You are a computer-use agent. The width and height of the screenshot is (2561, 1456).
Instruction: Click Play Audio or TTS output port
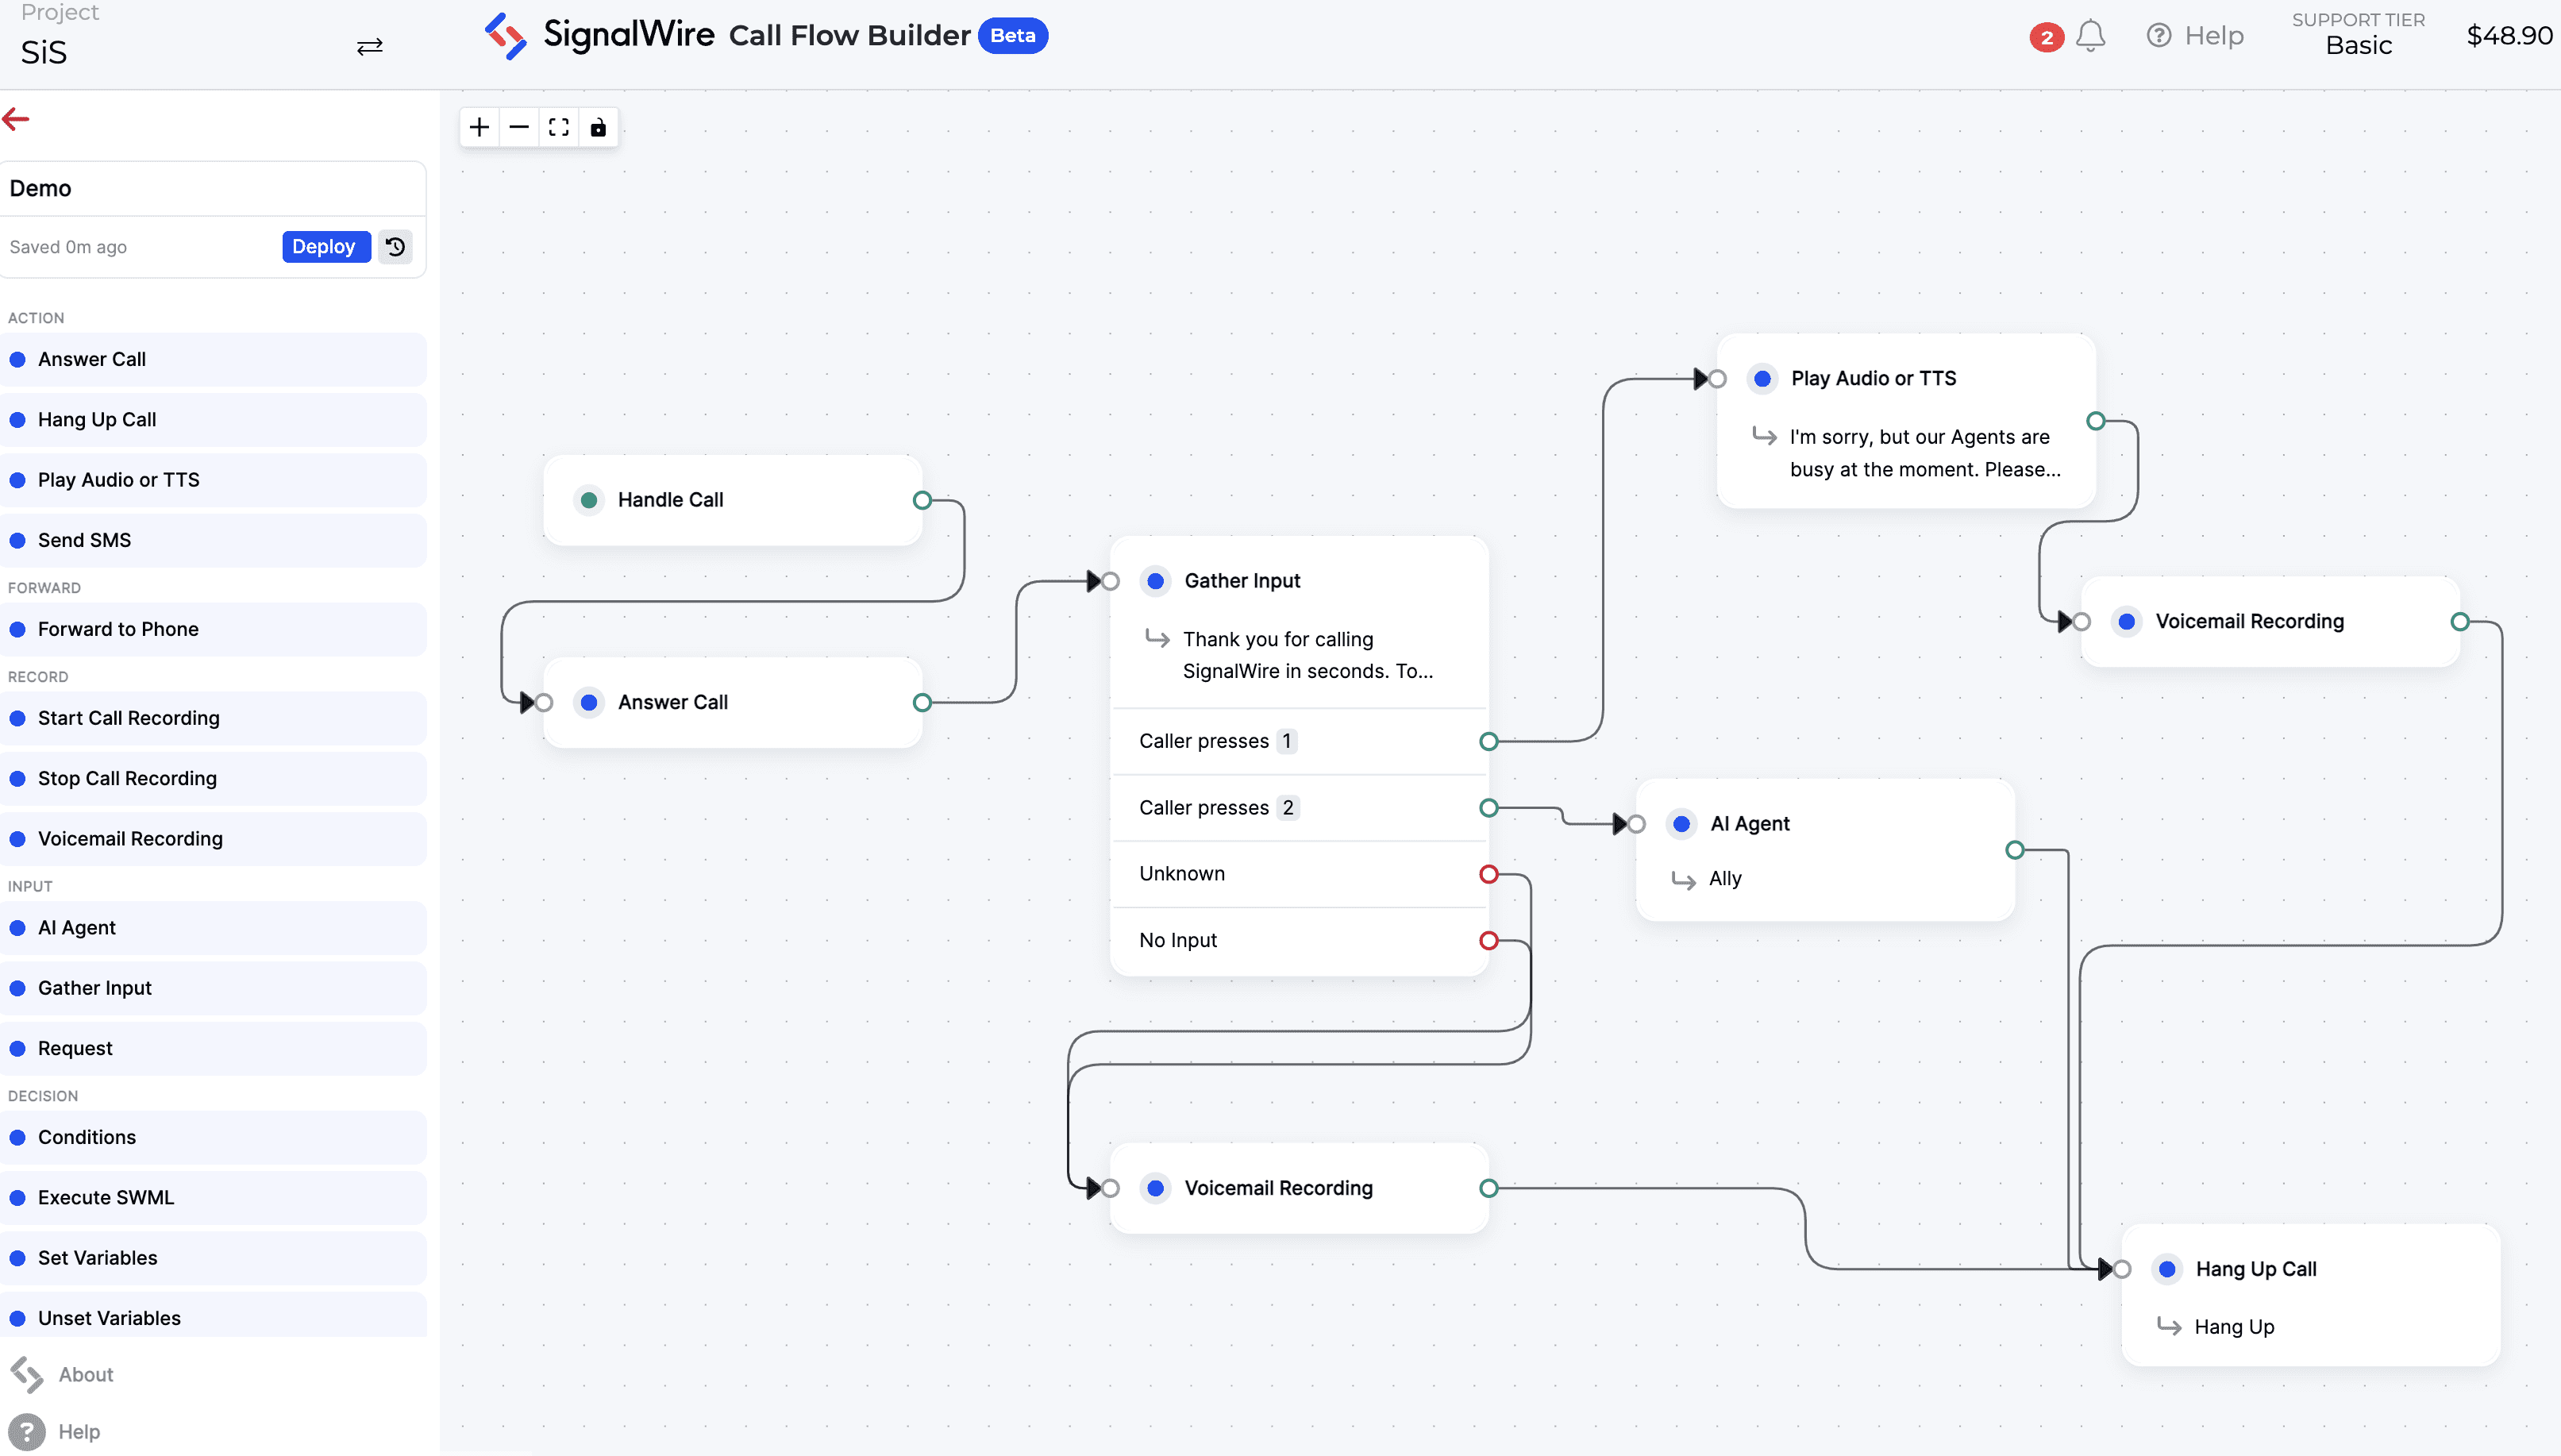coord(2096,421)
